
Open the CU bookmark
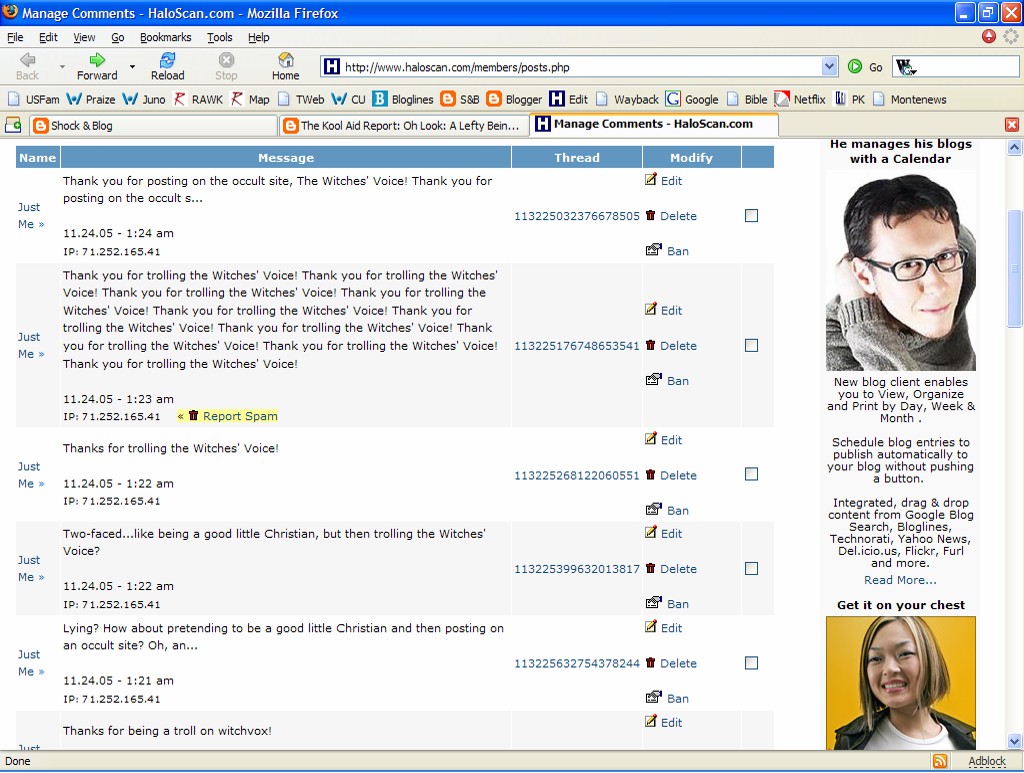(x=349, y=99)
